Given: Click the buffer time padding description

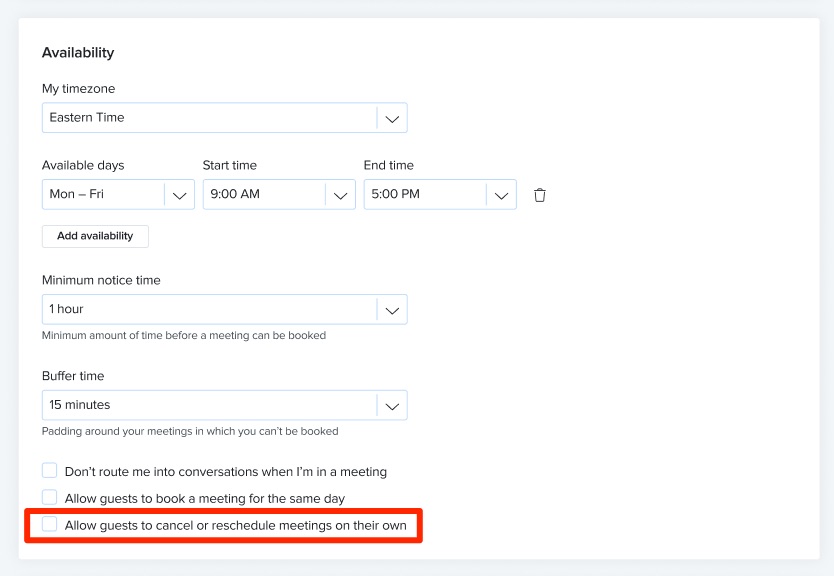Looking at the screenshot, I should click(x=190, y=431).
